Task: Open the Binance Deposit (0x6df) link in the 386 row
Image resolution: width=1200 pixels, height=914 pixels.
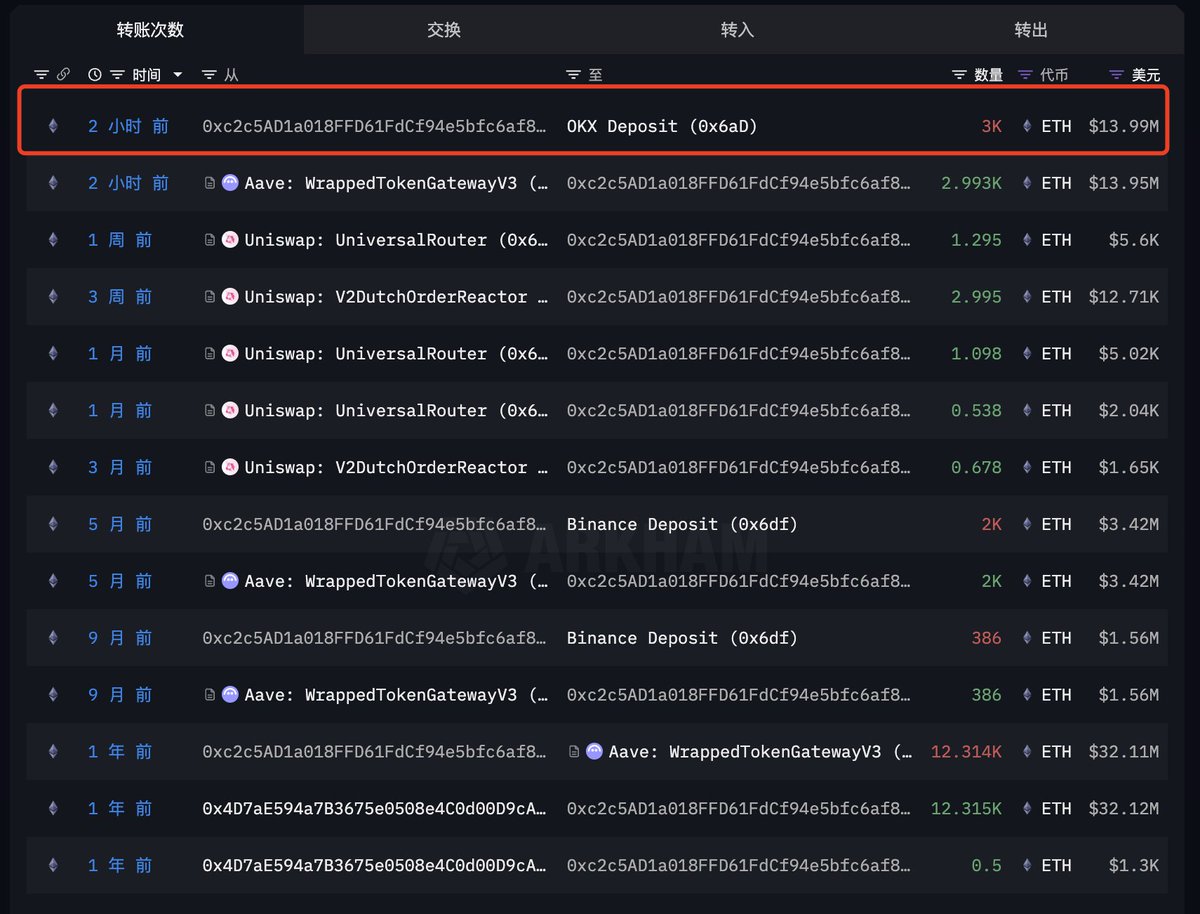Action: pyautogui.click(x=682, y=638)
